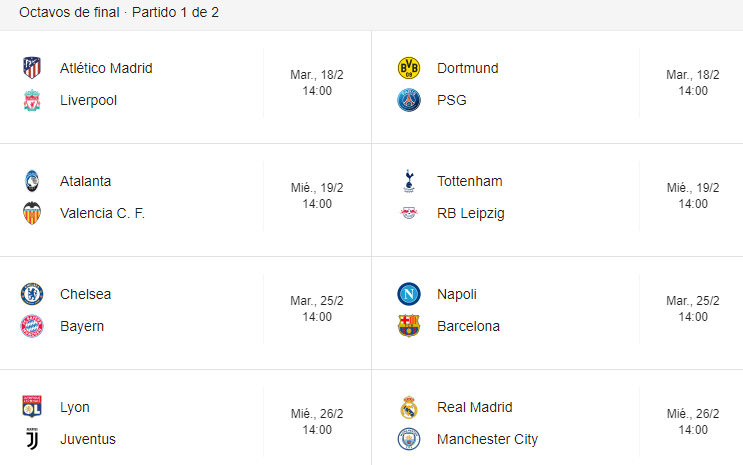Image resolution: width=743 pixels, height=465 pixels.
Task: Open Chelsea vs Bayern match date Mar., 25/2
Action: click(x=317, y=301)
